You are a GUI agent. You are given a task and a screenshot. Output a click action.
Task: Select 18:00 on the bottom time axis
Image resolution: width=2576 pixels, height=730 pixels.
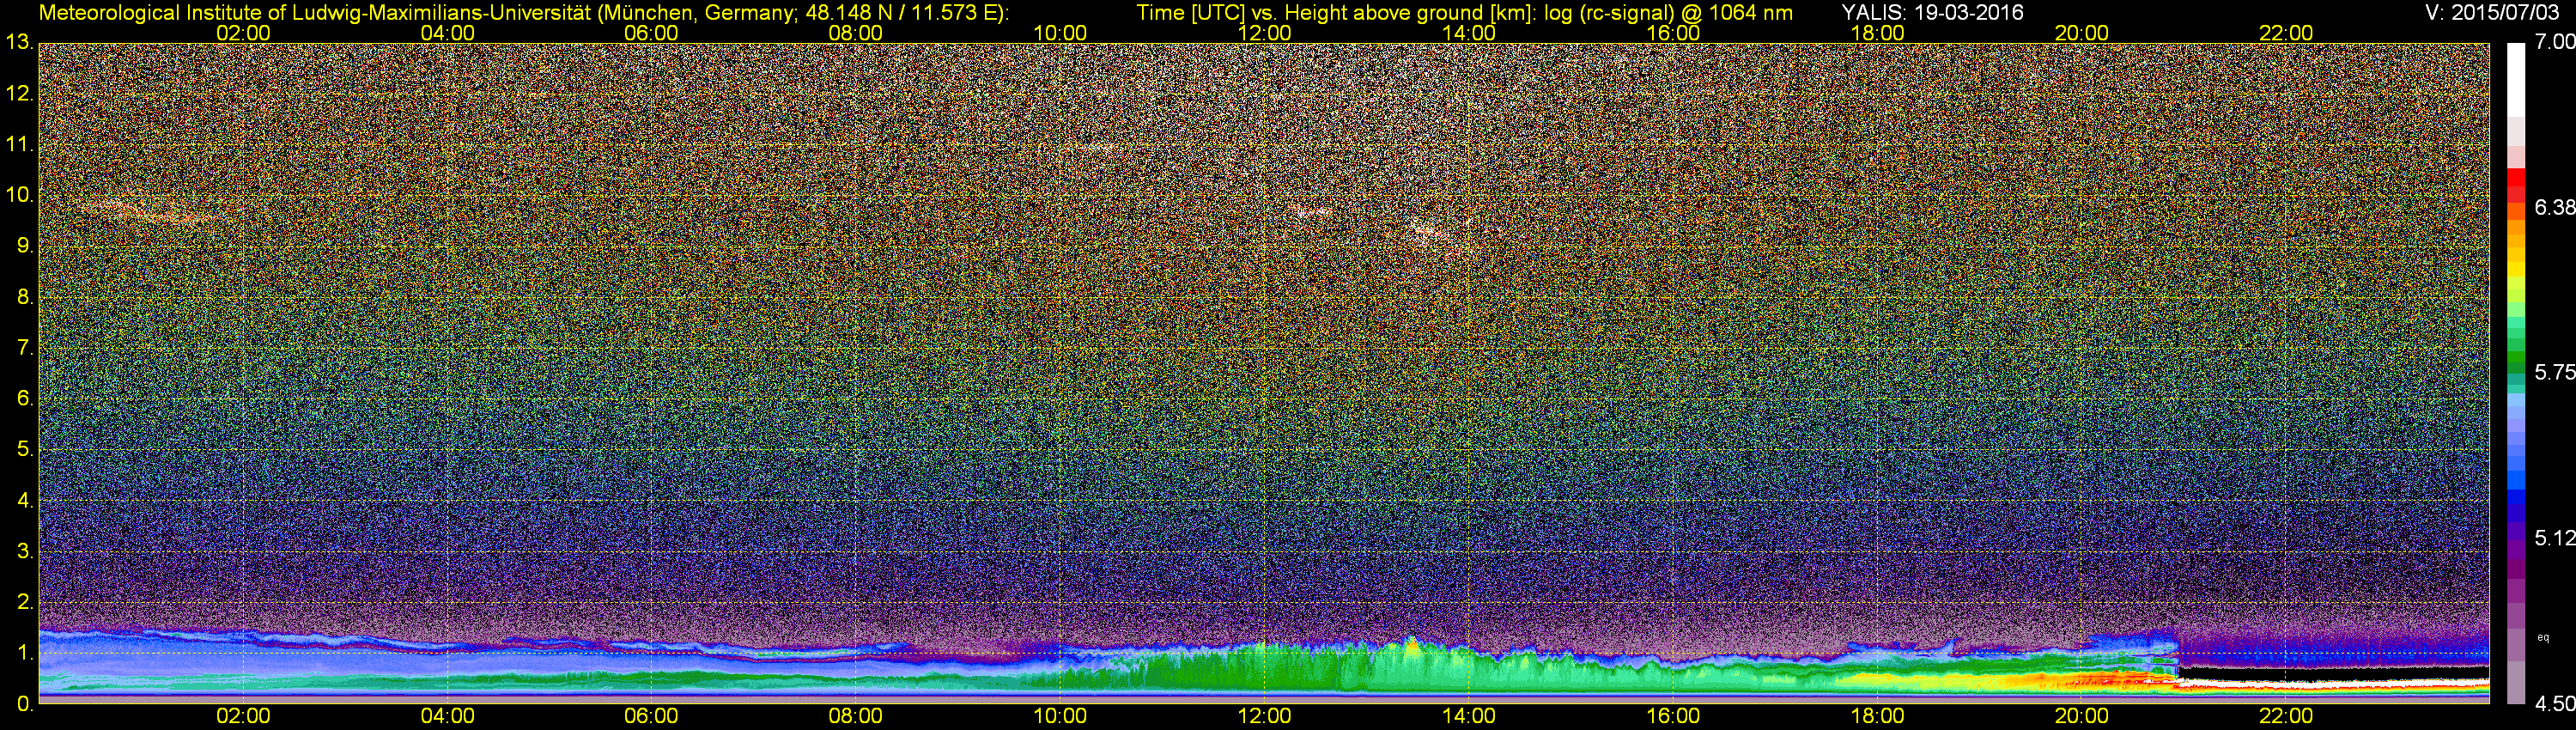tap(1877, 716)
